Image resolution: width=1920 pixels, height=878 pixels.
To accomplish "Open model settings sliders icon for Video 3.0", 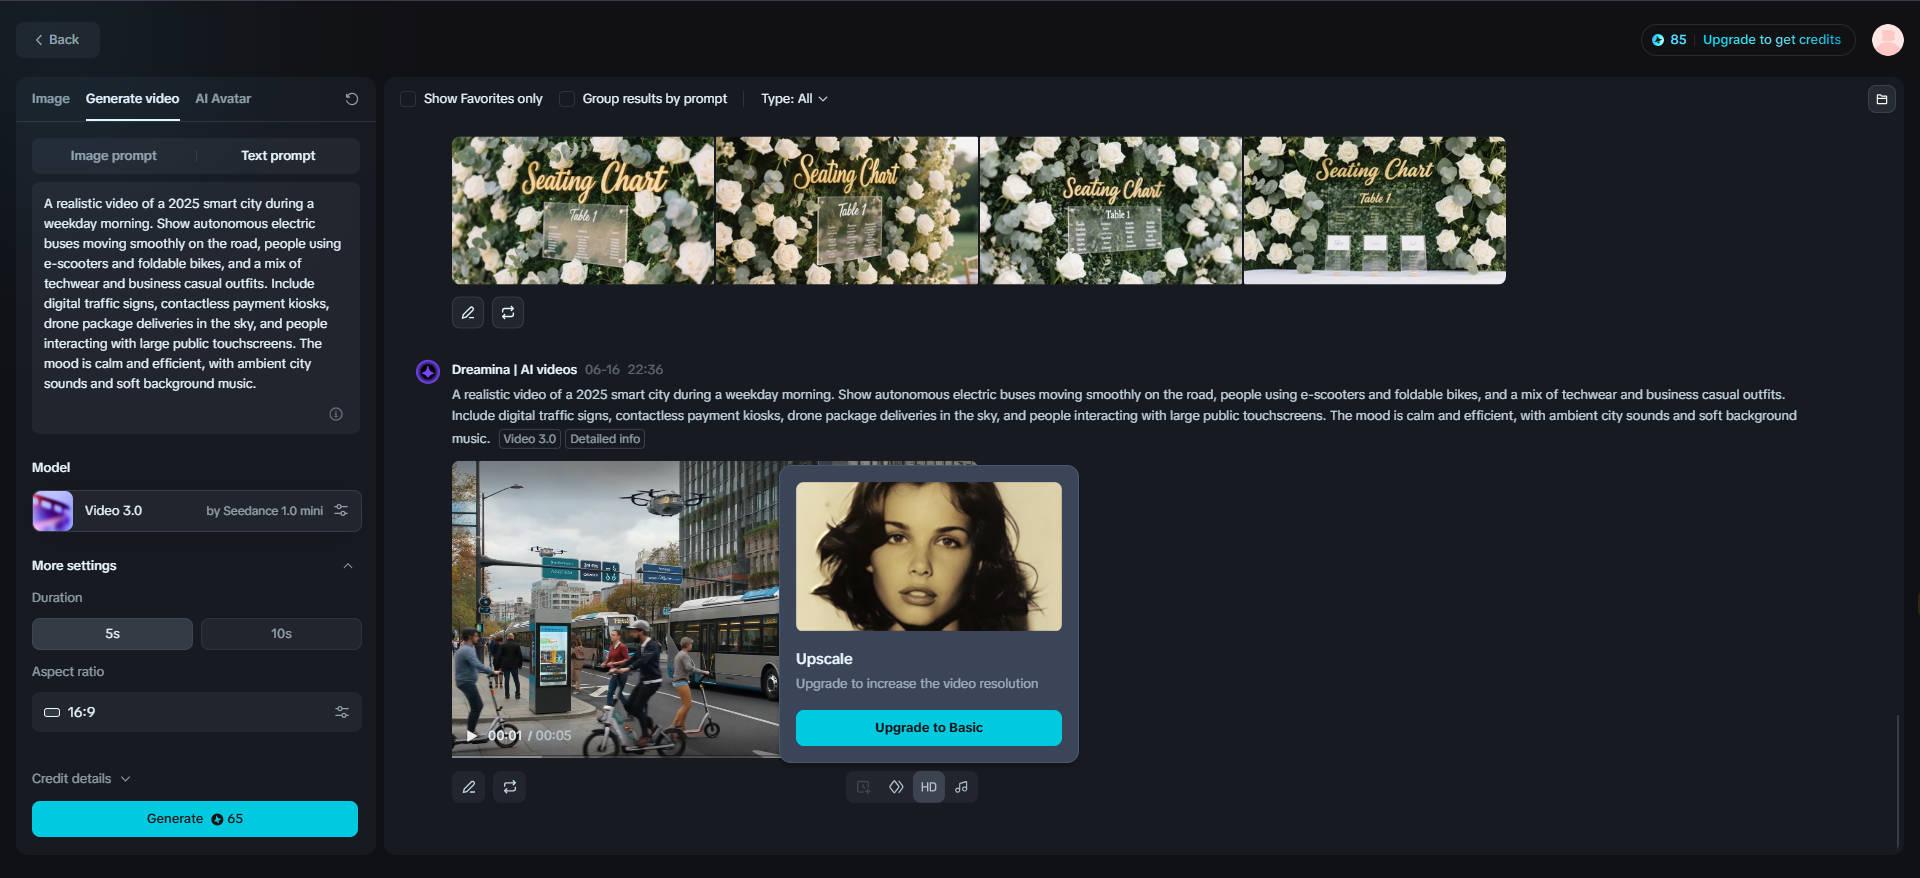I will tap(341, 510).
